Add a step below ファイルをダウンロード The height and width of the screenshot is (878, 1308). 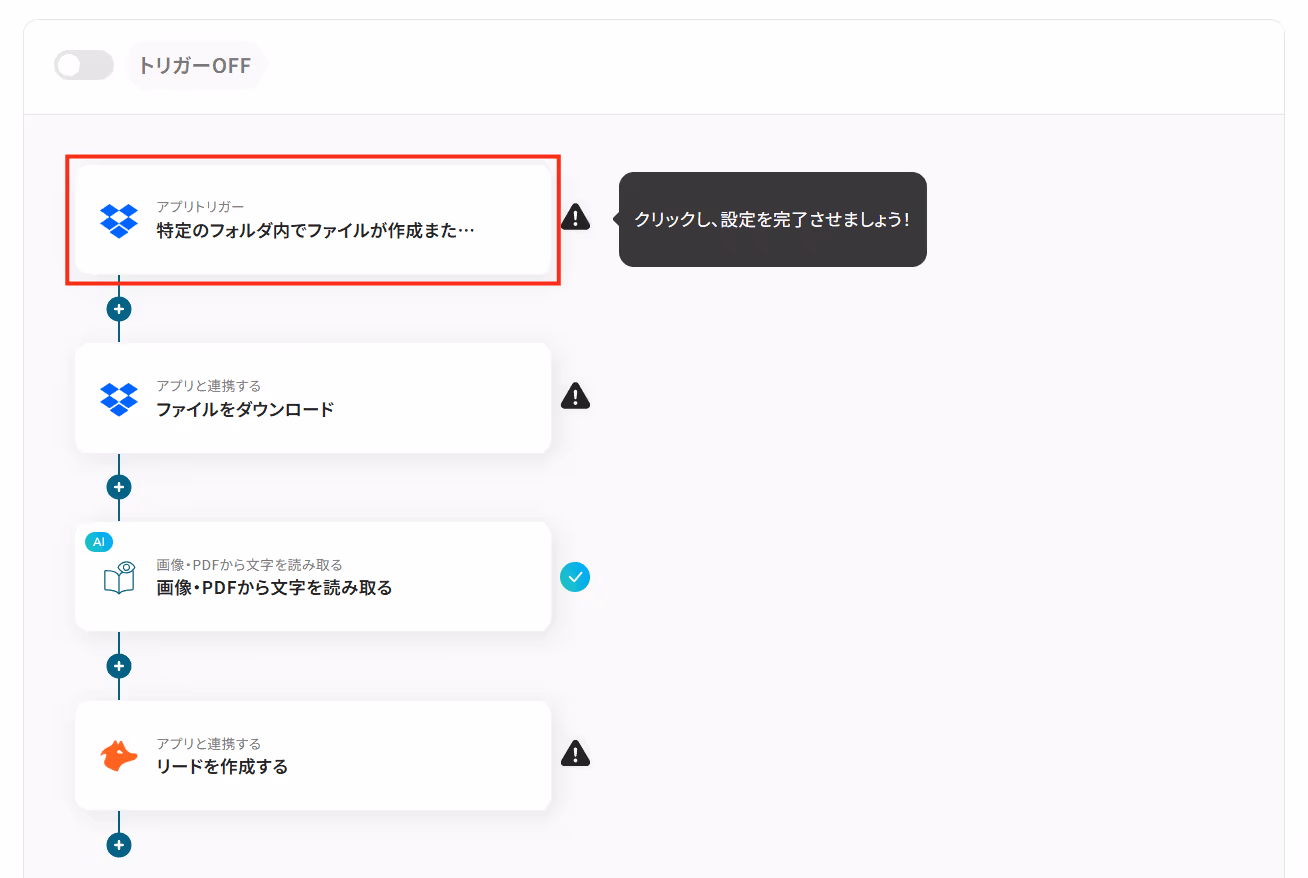119,487
